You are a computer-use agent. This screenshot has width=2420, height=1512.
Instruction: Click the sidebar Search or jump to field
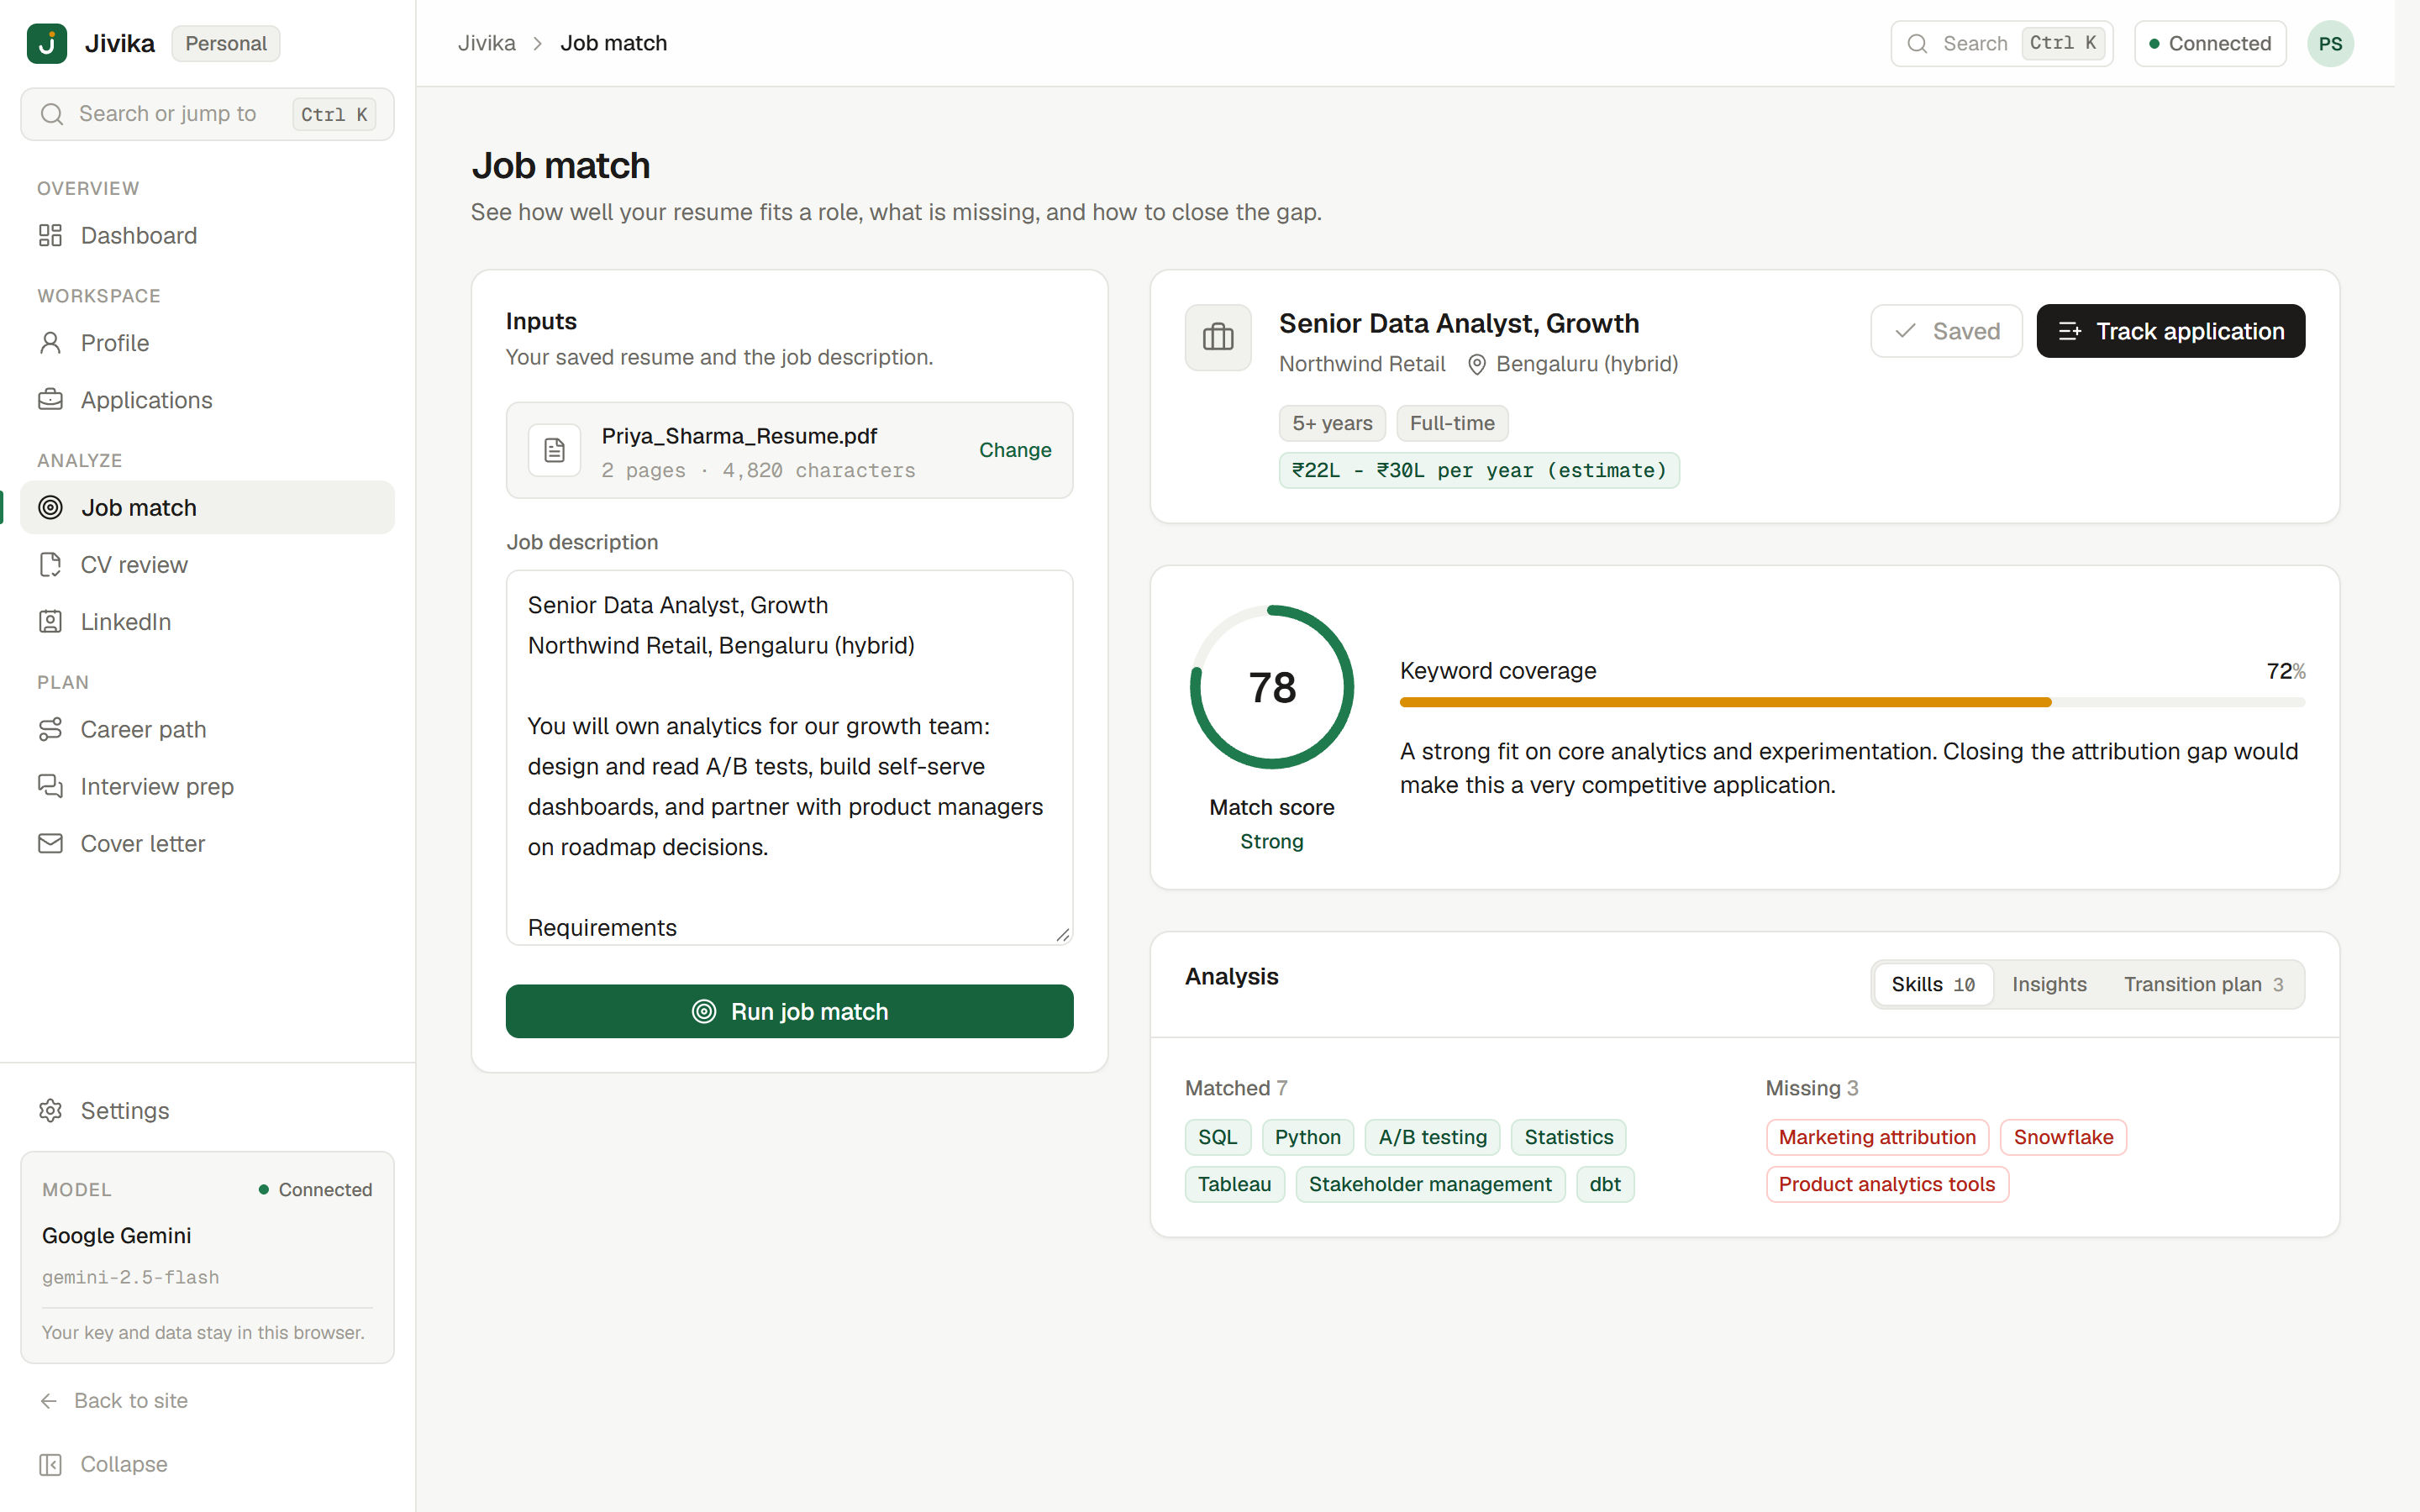point(207,114)
